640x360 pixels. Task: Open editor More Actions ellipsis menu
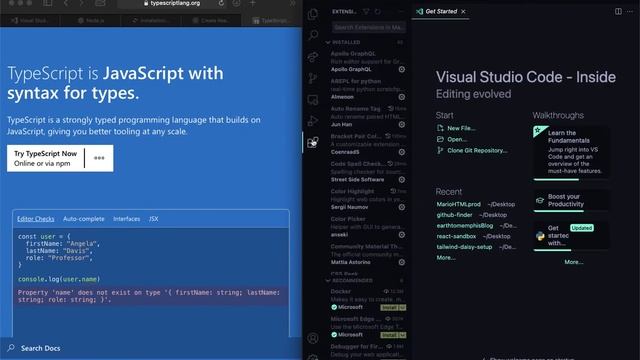tap(630, 11)
